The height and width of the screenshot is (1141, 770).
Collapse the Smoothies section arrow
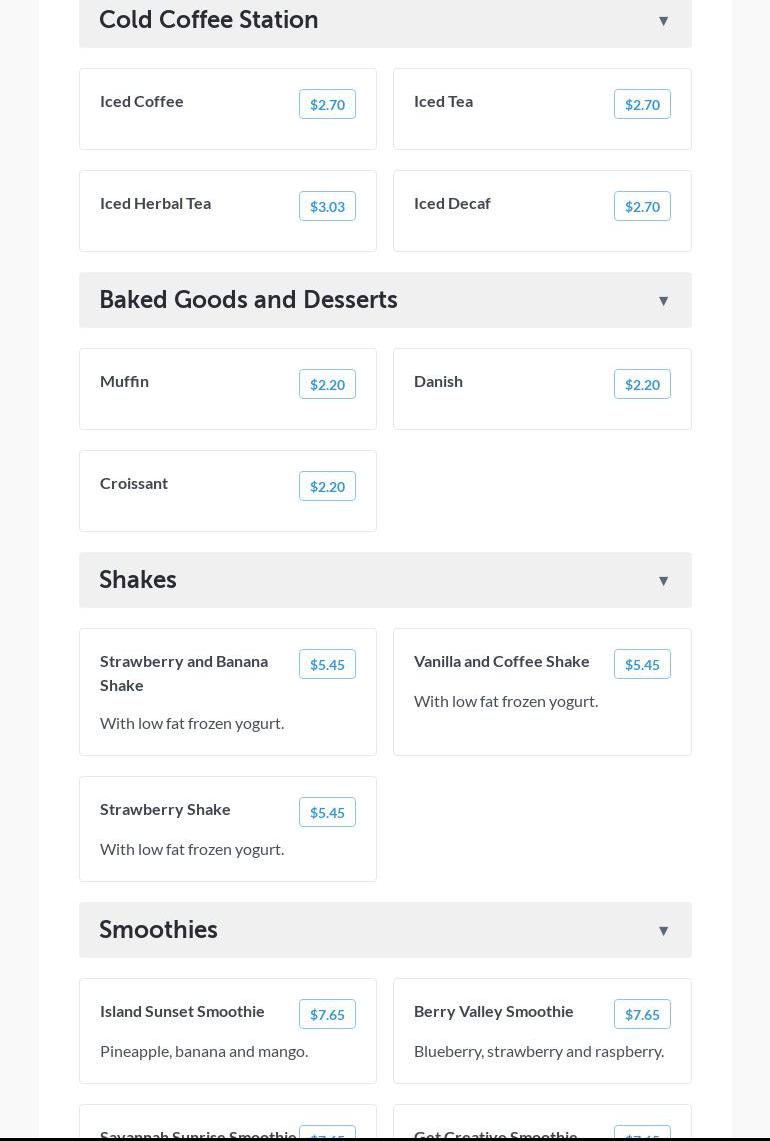point(663,931)
